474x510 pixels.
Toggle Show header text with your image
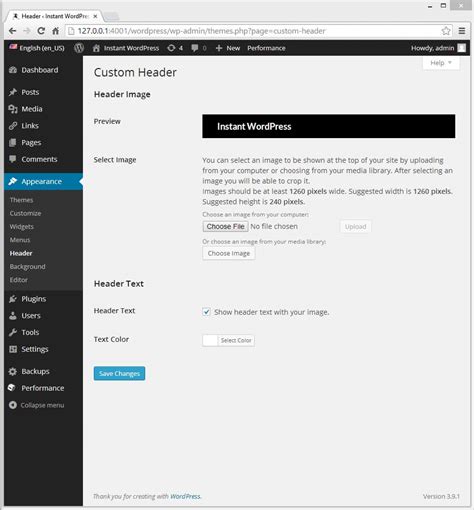coord(206,312)
